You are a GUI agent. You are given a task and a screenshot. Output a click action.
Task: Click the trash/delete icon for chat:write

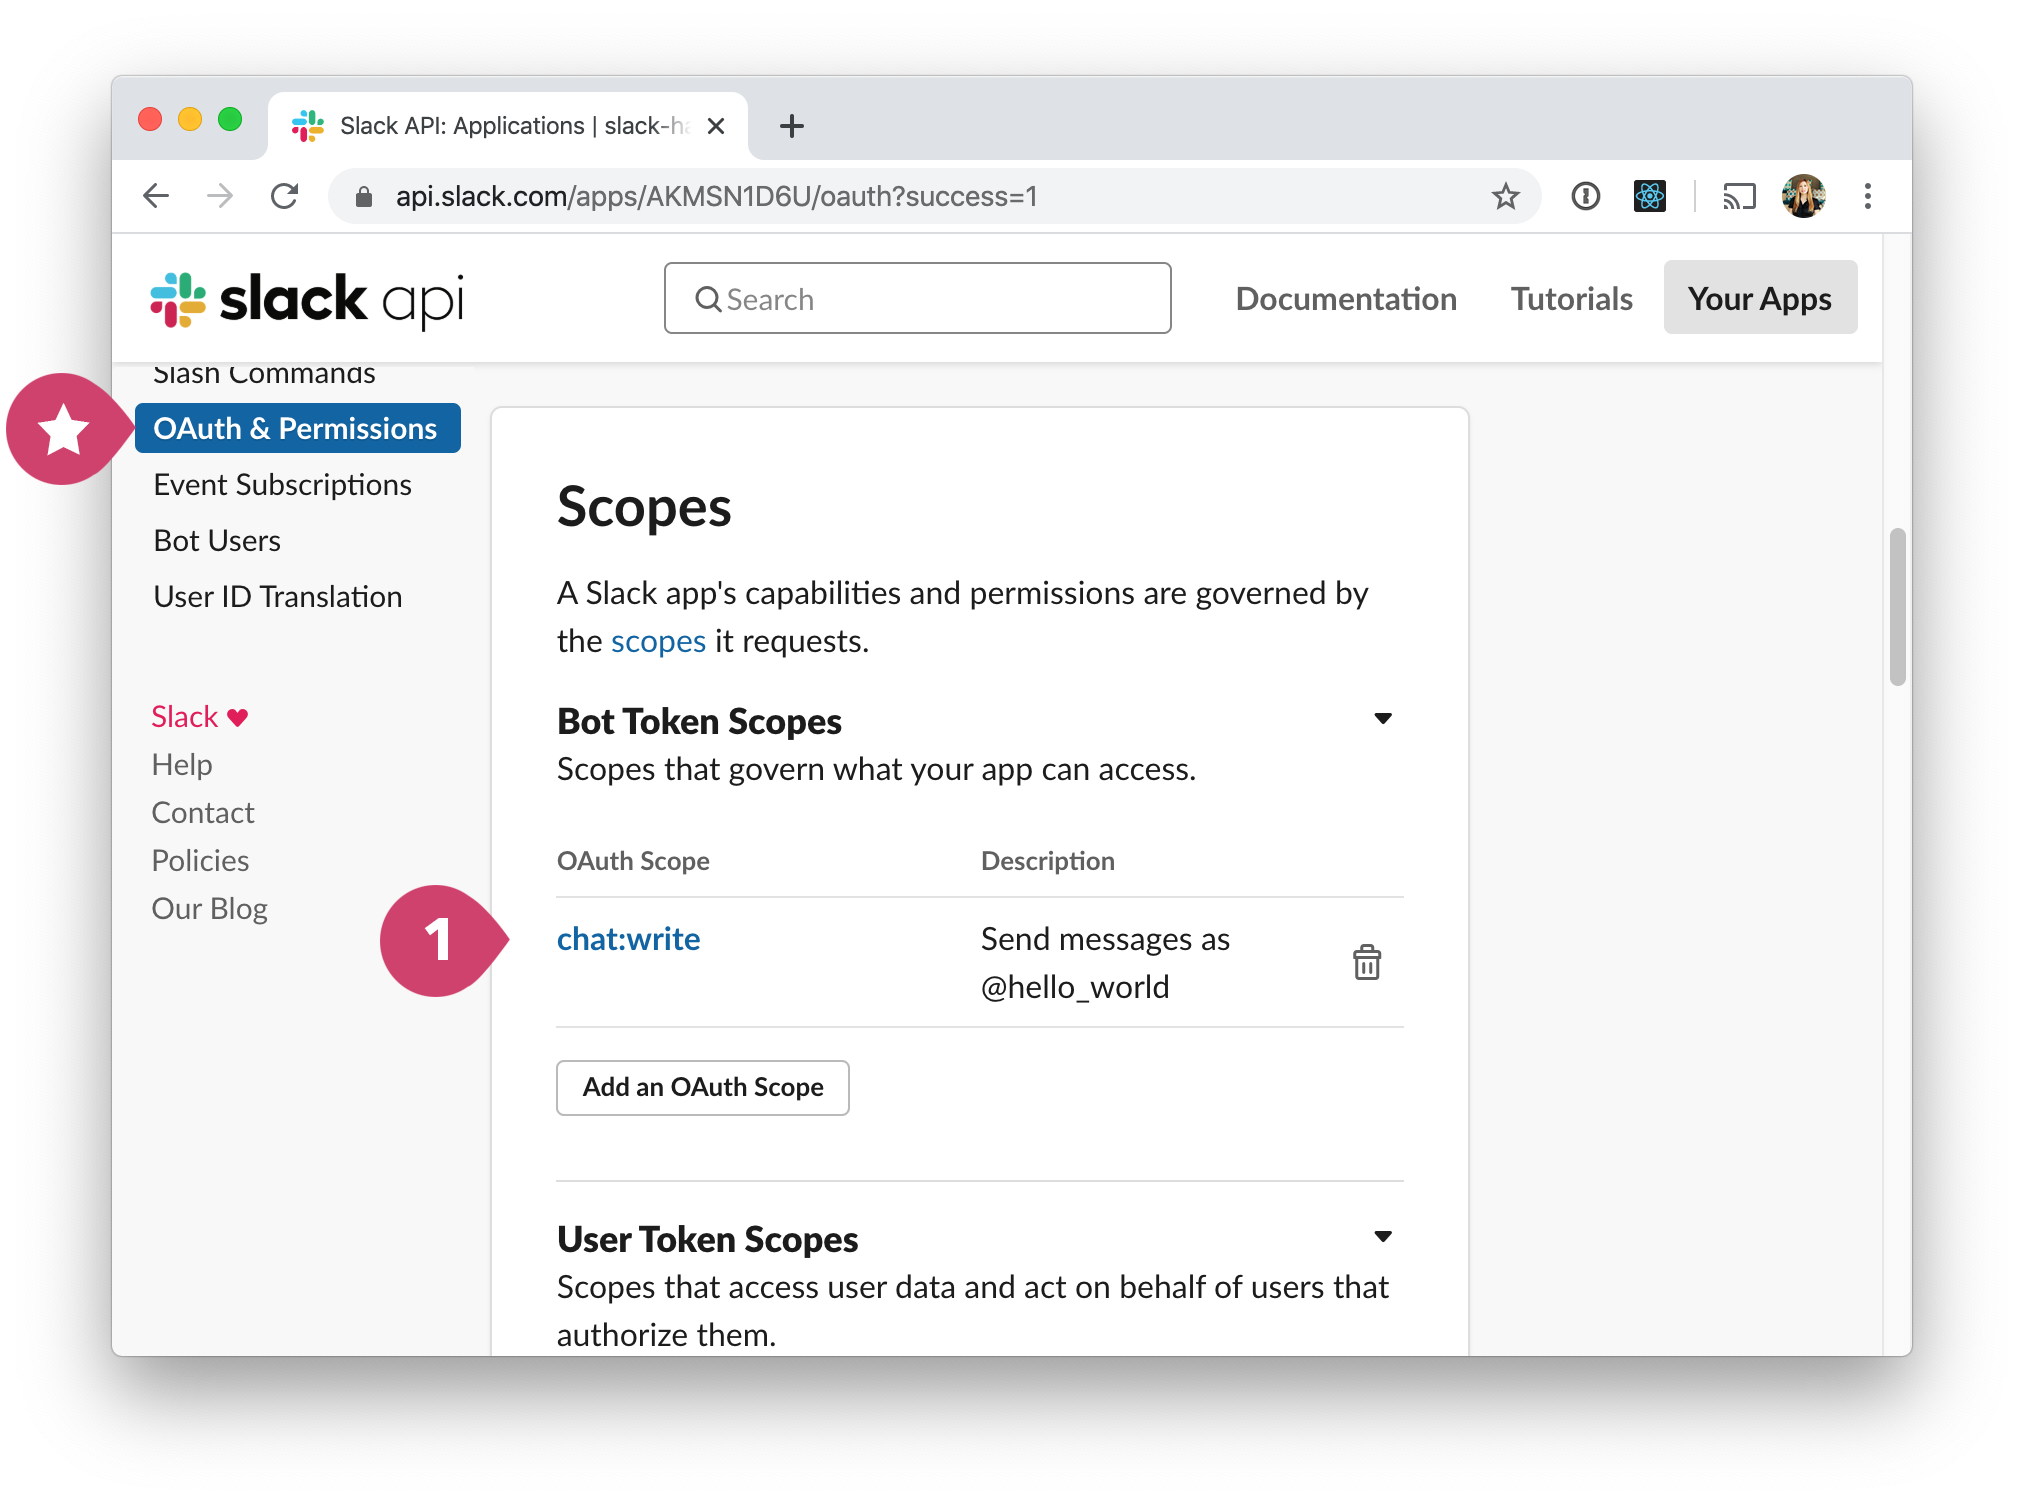click(1365, 962)
